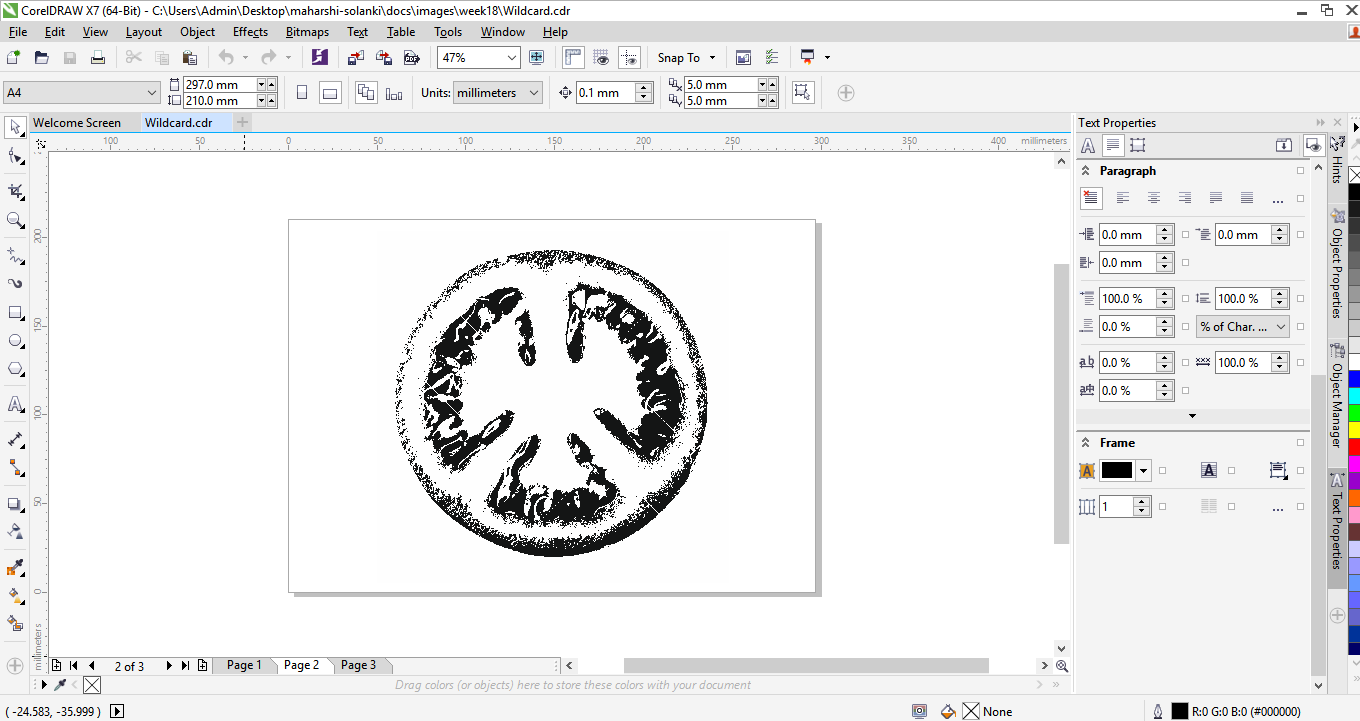Pick the Artistic Media tool

tap(15, 283)
